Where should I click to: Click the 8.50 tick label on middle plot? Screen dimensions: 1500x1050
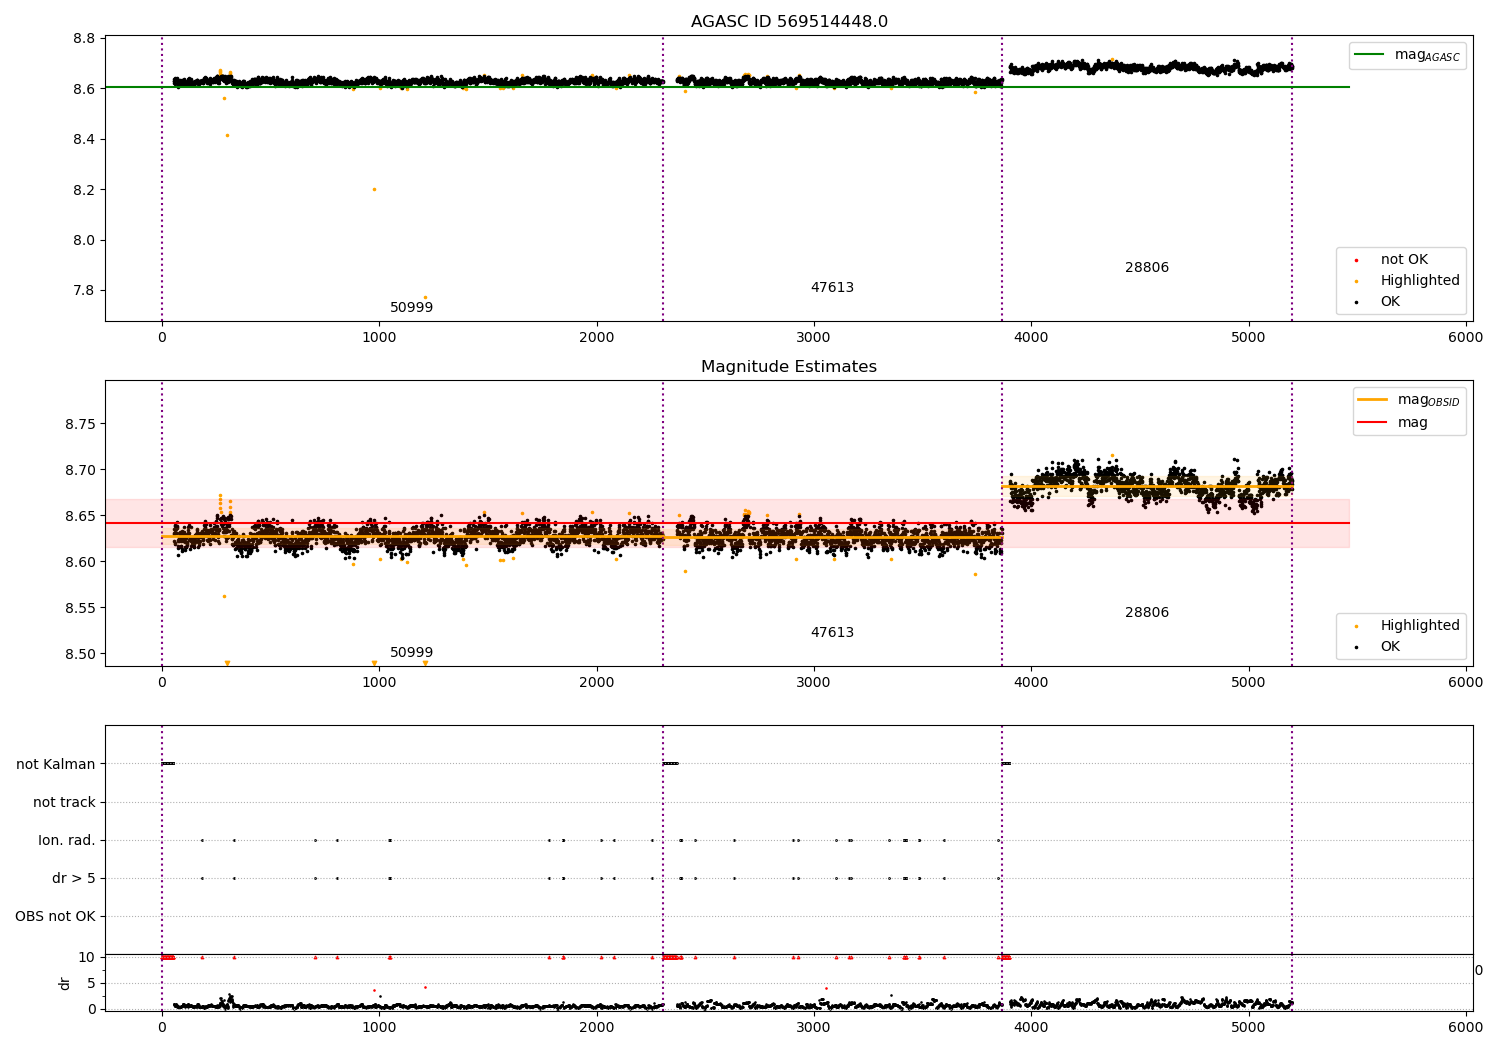pos(80,654)
